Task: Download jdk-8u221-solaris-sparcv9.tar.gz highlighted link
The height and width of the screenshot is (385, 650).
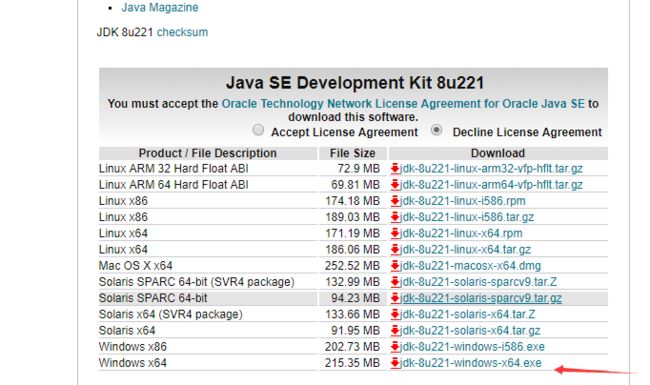Action: [x=481, y=298]
